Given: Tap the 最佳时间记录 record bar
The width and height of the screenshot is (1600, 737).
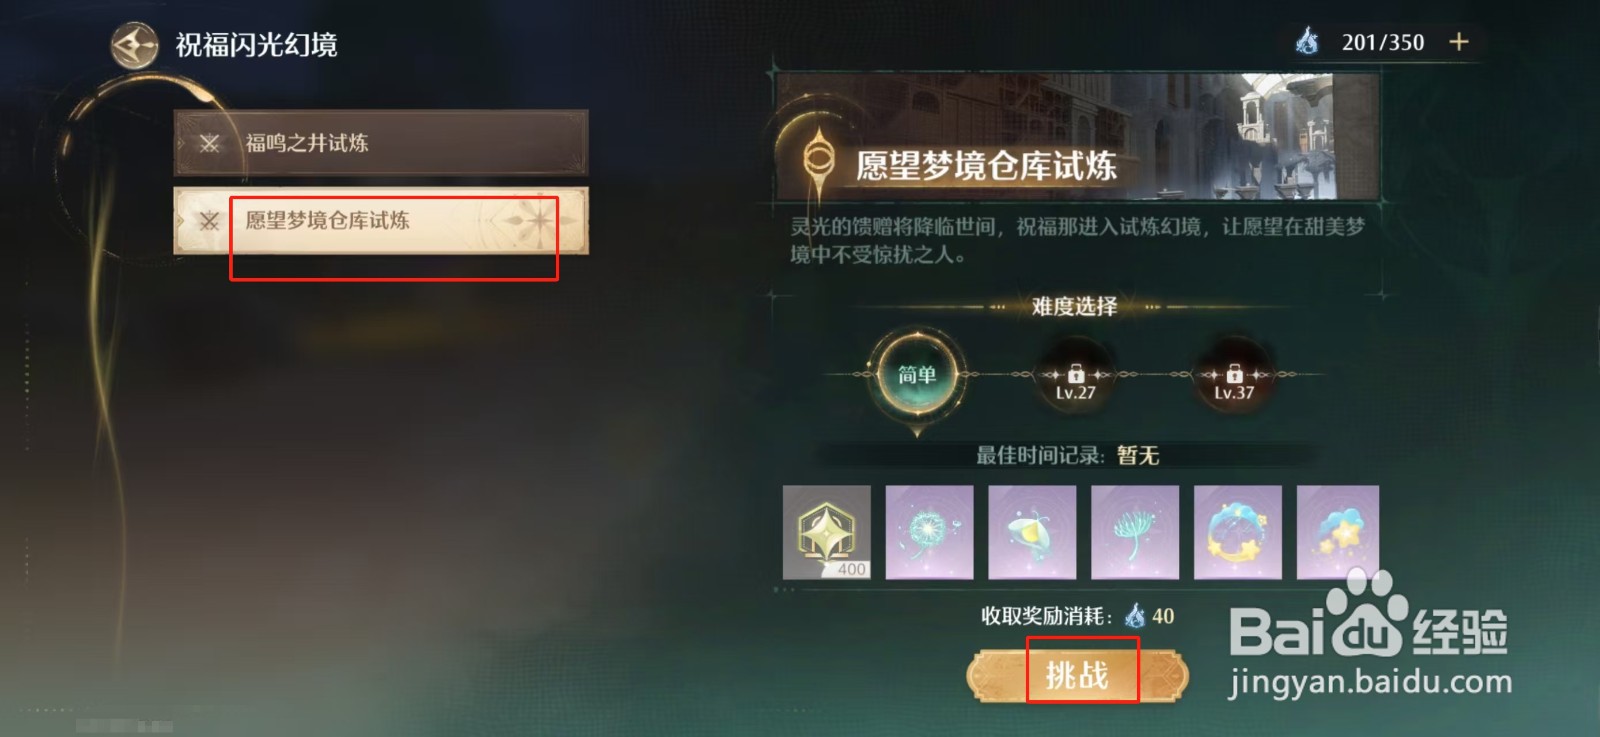Looking at the screenshot, I should tap(1067, 456).
